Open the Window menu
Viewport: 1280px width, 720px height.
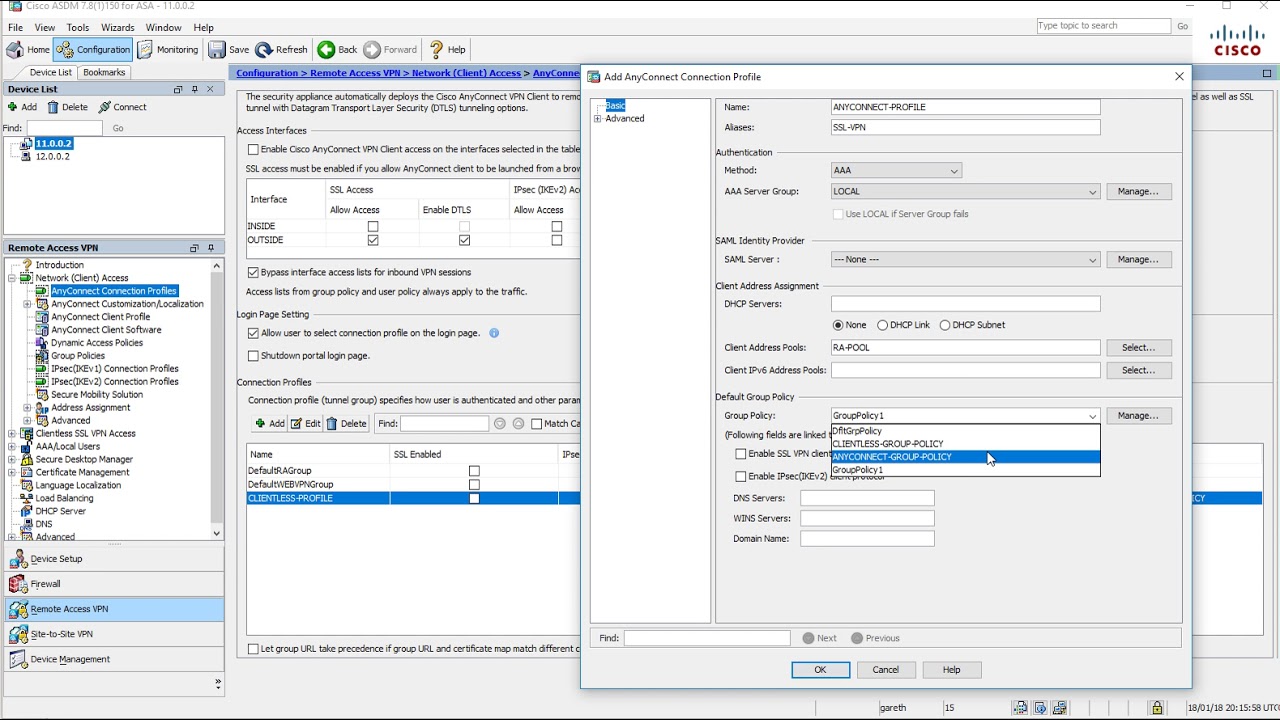pyautogui.click(x=164, y=28)
